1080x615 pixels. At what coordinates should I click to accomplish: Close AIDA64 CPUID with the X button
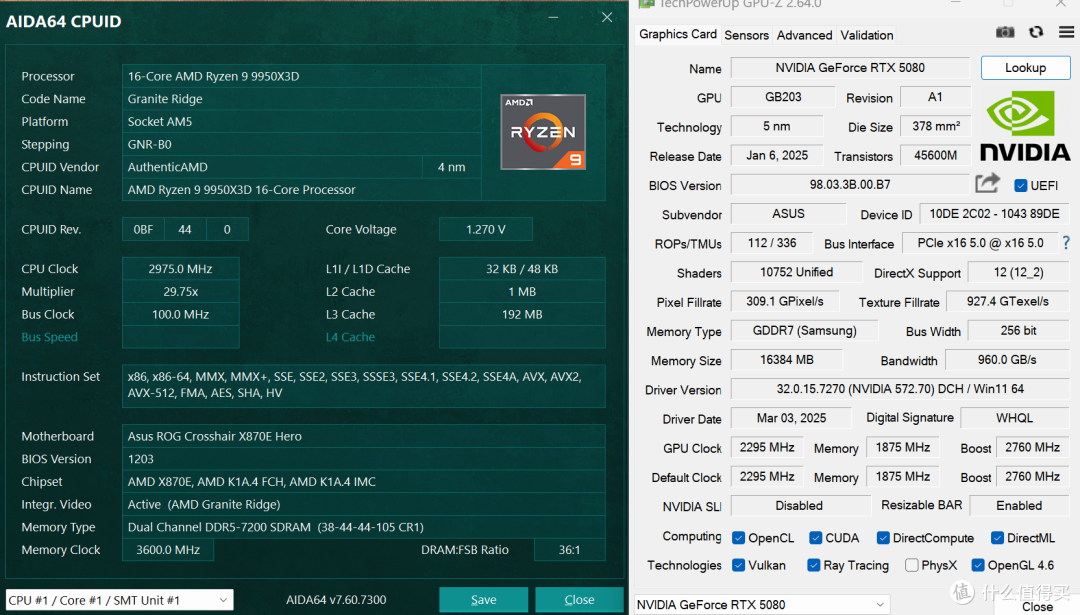coord(607,17)
